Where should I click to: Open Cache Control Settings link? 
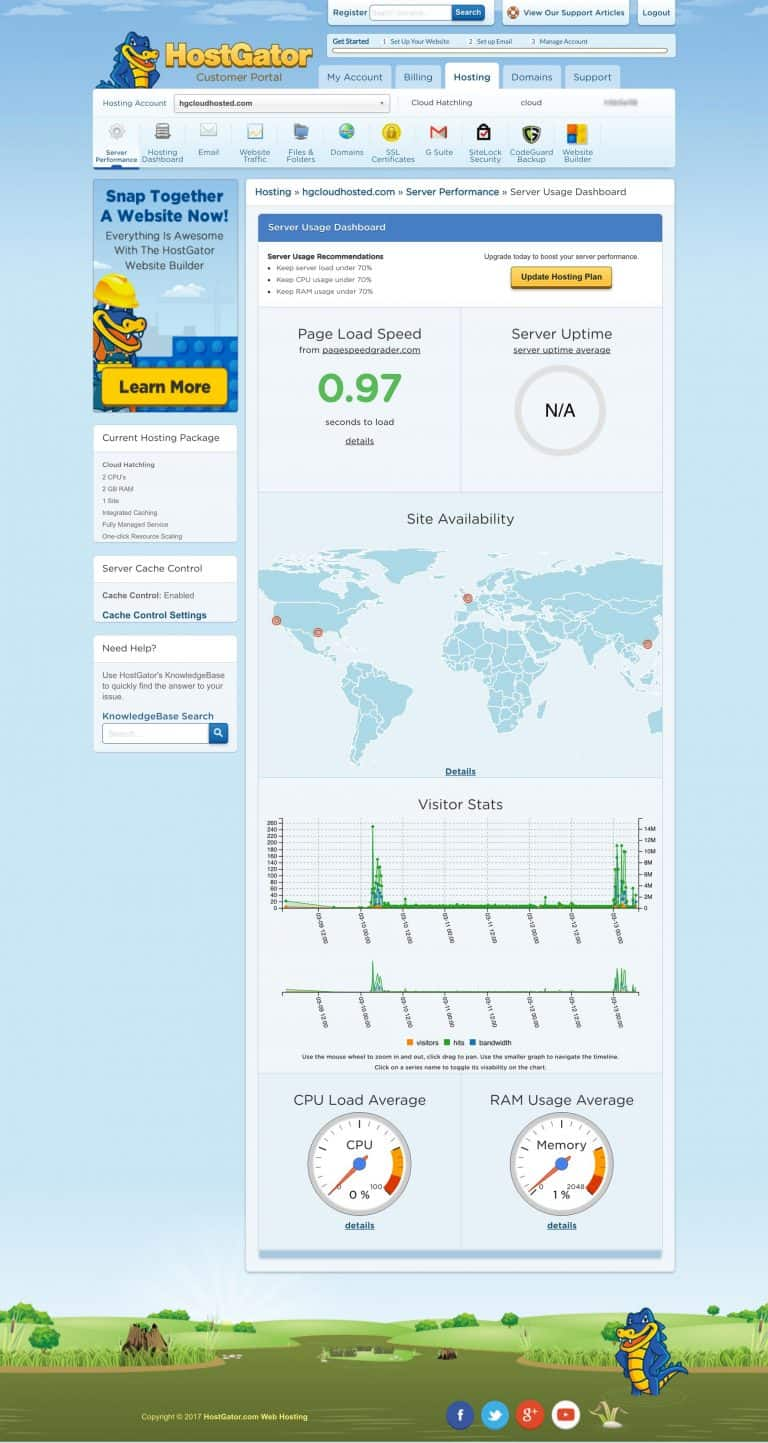pos(154,615)
